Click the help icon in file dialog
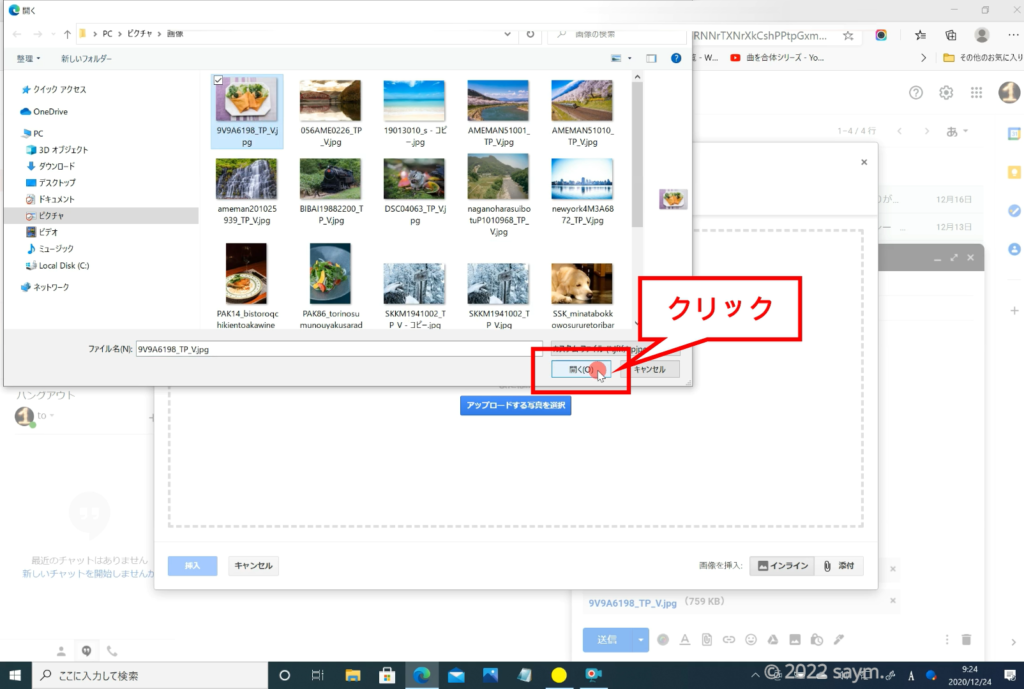The image size is (1024, 689). [676, 59]
